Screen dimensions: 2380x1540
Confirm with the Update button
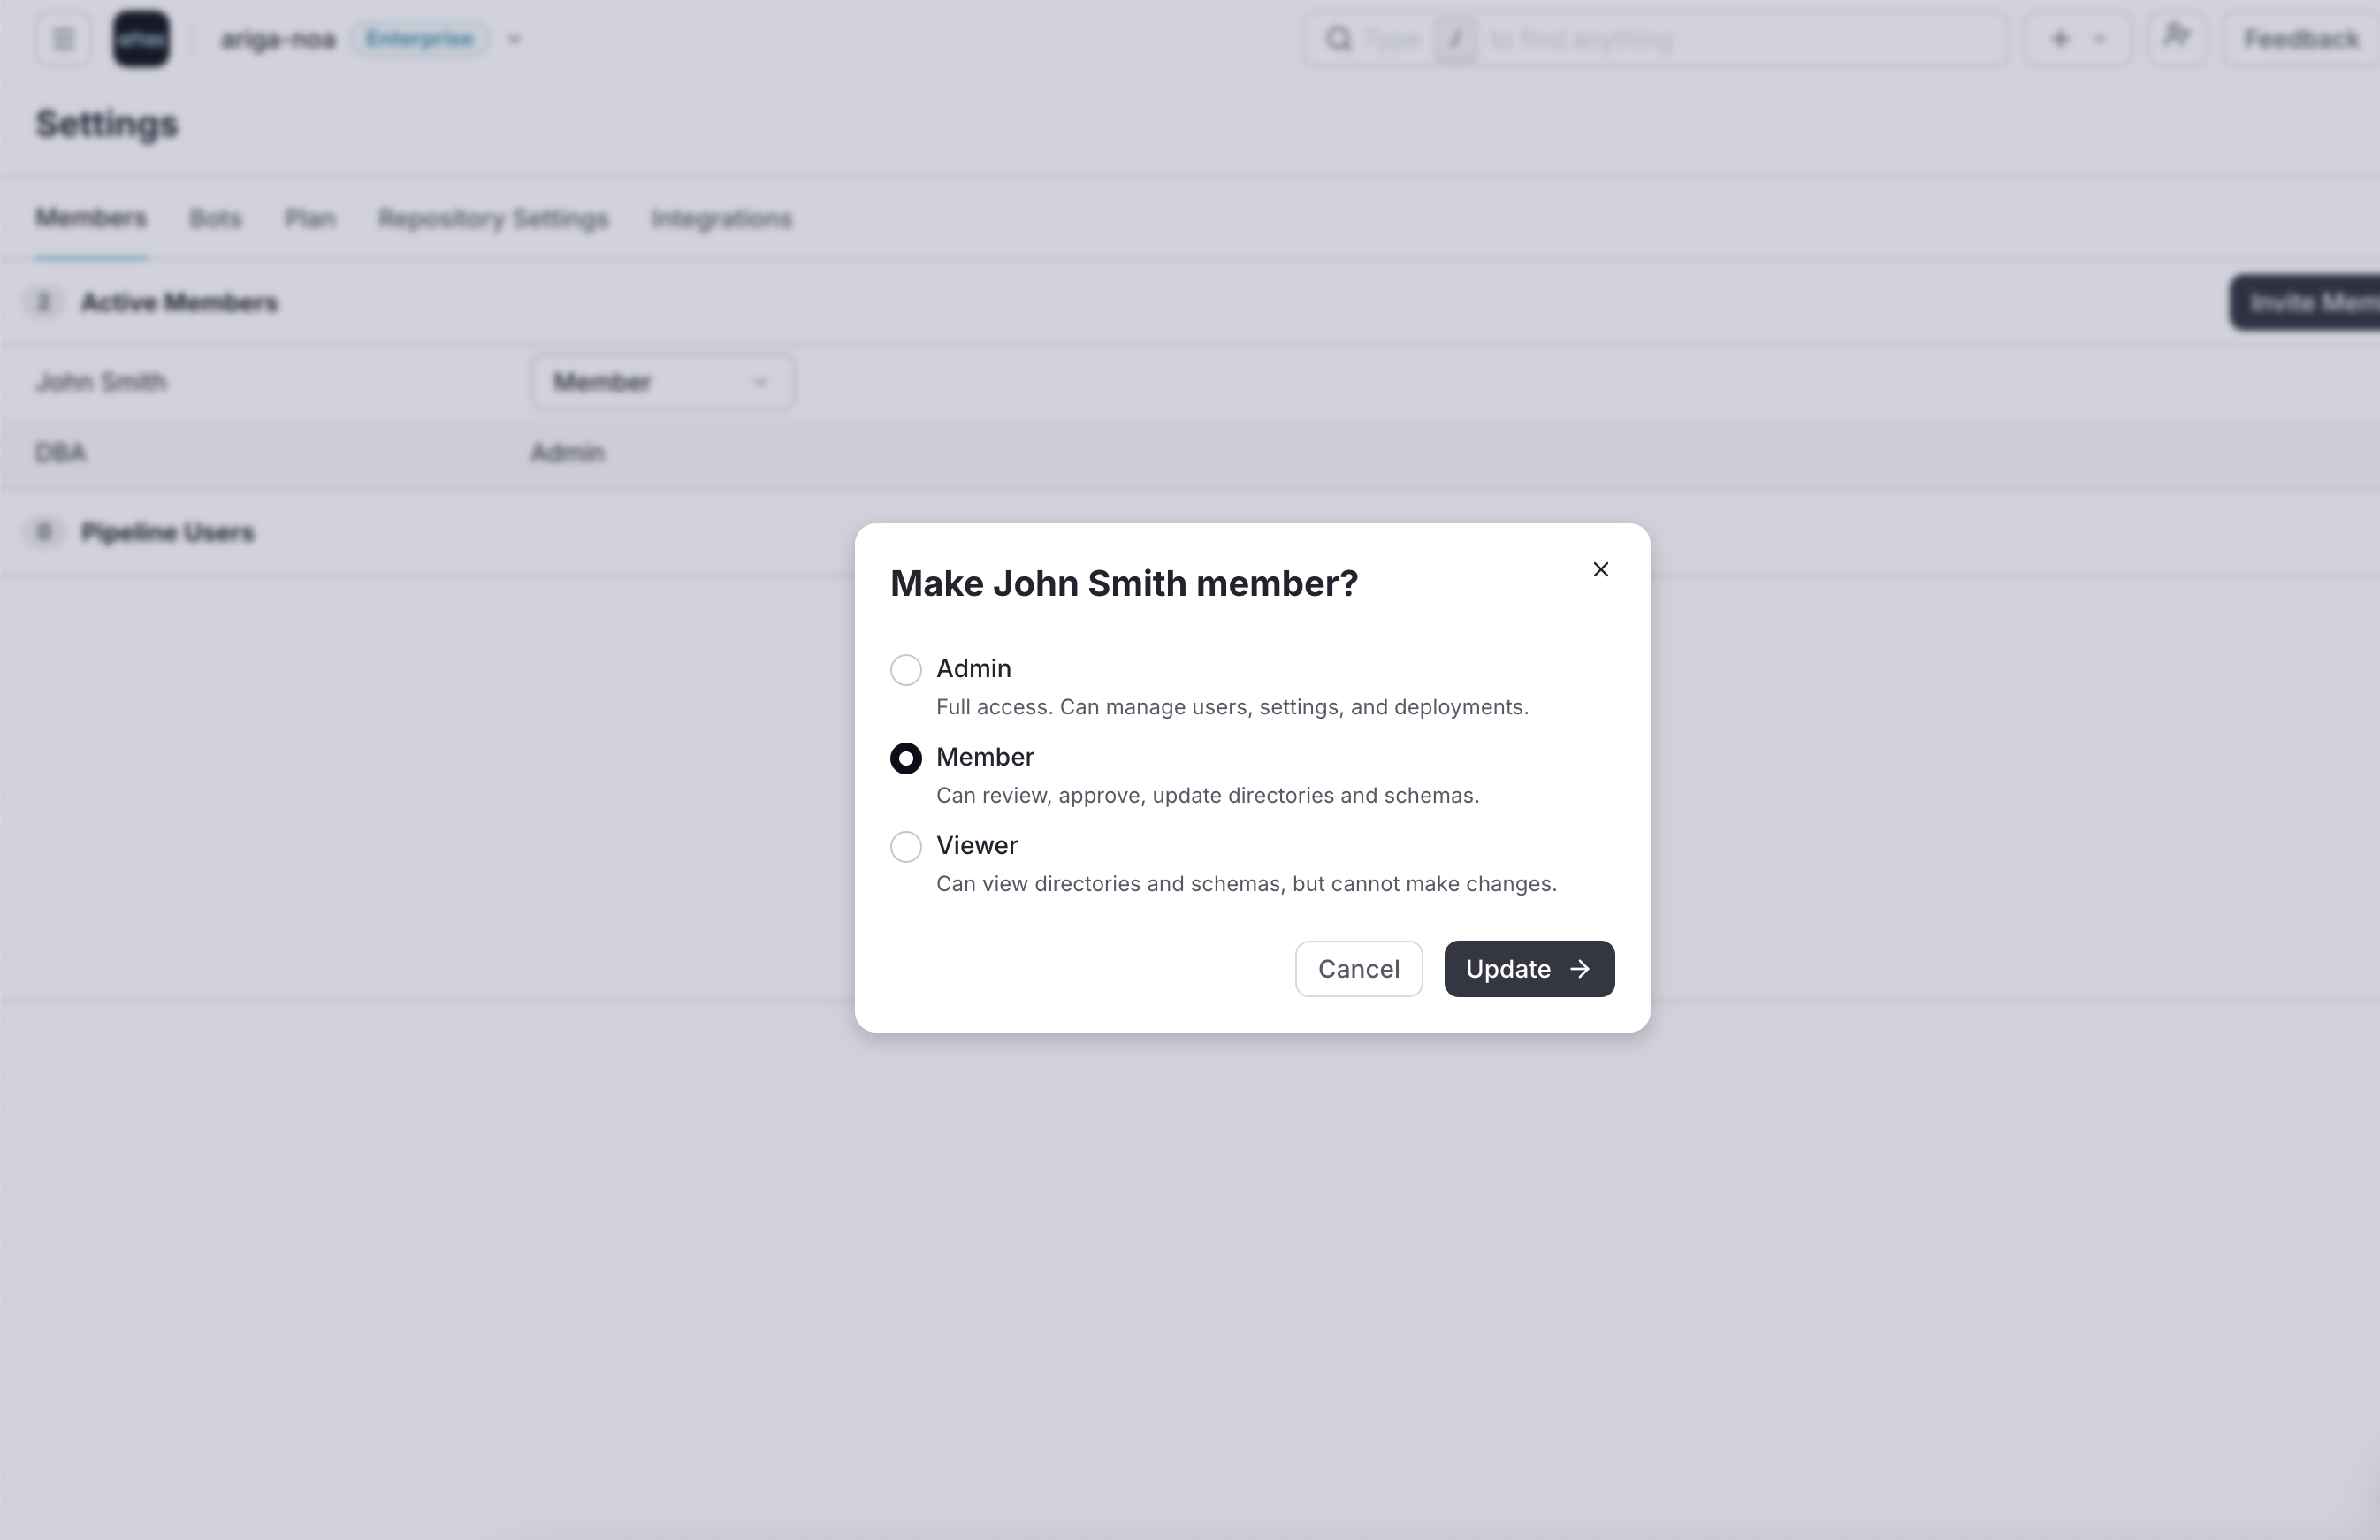[1529, 968]
